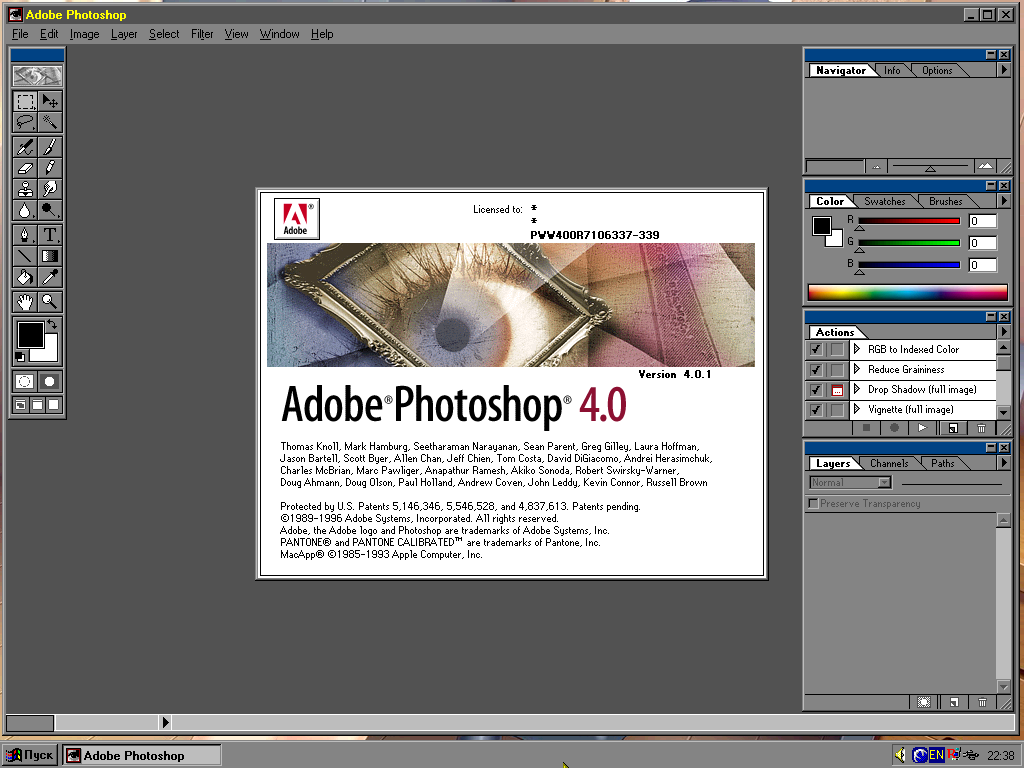
Task: Click the Пуск Start button on taskbar
Action: tap(30, 755)
